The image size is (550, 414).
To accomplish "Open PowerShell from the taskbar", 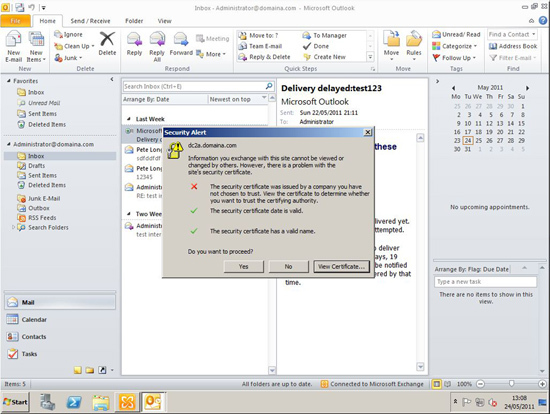I will click(x=74, y=402).
